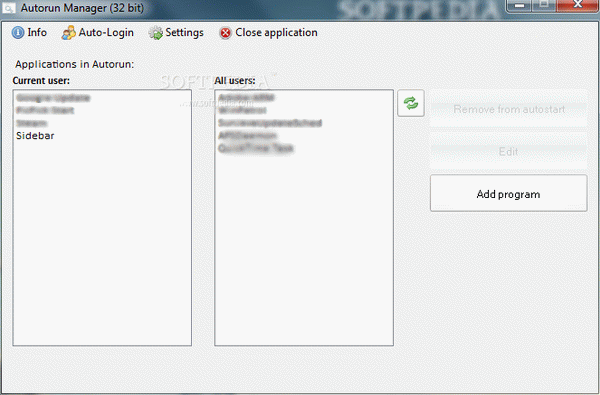The width and height of the screenshot is (600, 395).
Task: Click the Settings gear icon
Action: click(x=156, y=33)
